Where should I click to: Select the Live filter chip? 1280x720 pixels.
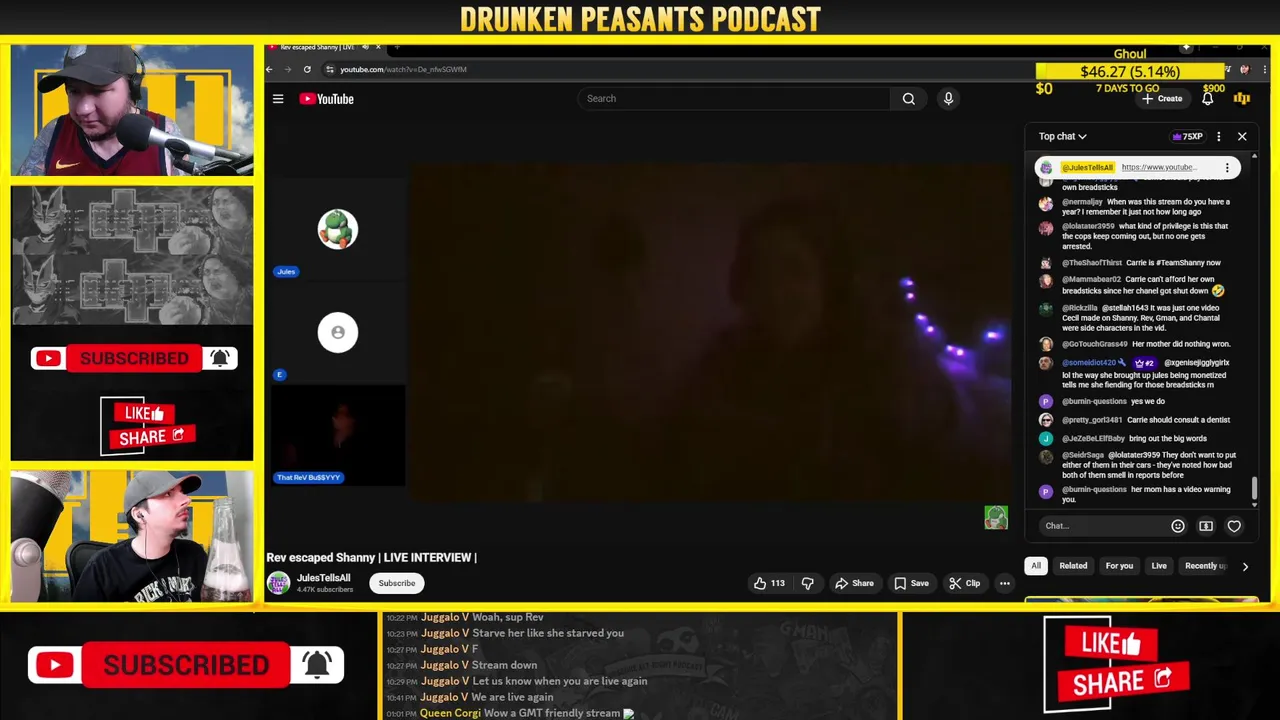[1159, 566]
